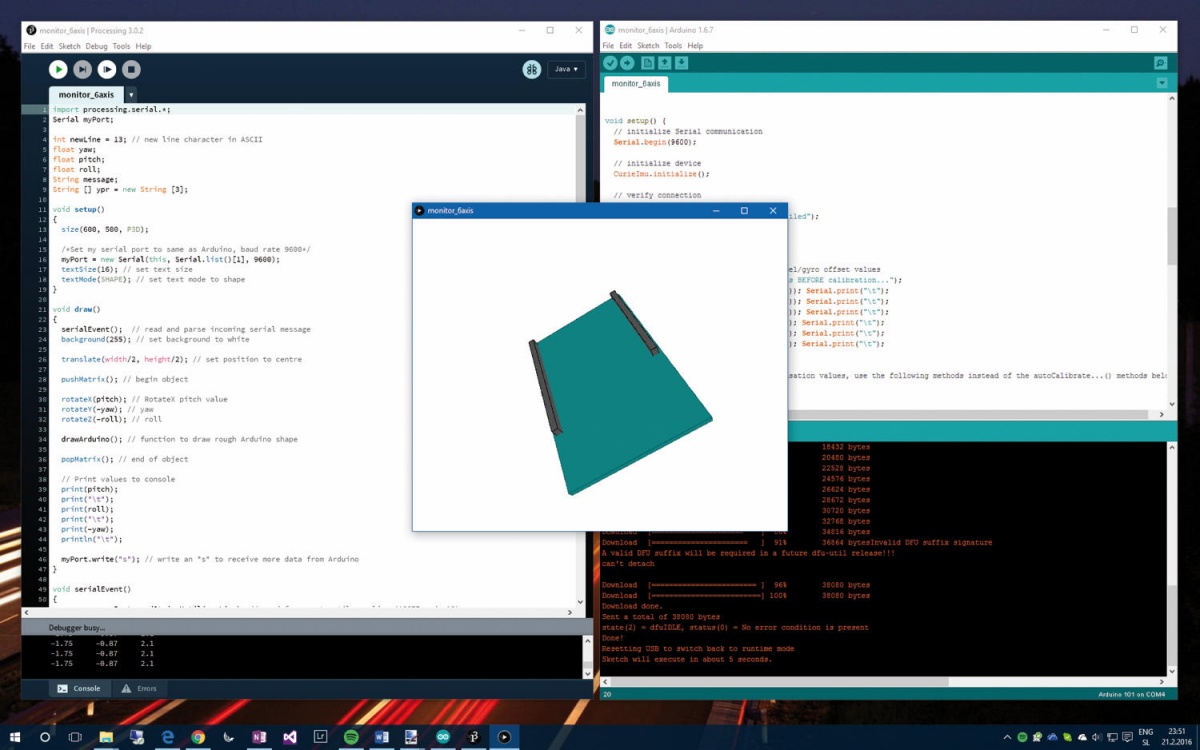Screen dimensions: 1200x750
Task: Click the Step button in Processing toolbar
Action: 82,69
